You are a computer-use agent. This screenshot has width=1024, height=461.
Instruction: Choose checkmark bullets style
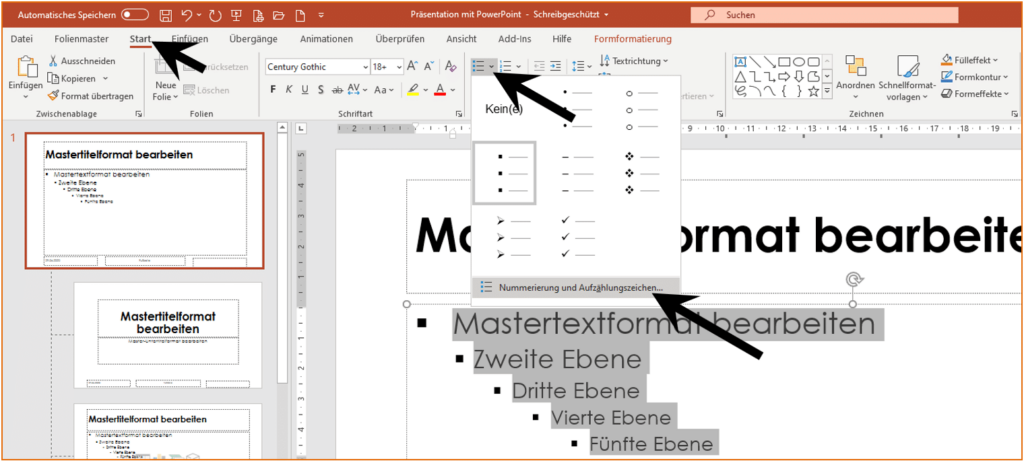577,237
